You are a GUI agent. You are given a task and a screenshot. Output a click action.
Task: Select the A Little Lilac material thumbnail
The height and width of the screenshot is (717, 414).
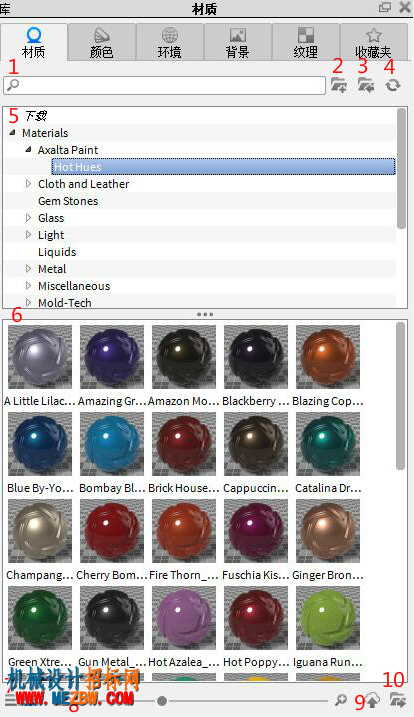coord(40,357)
